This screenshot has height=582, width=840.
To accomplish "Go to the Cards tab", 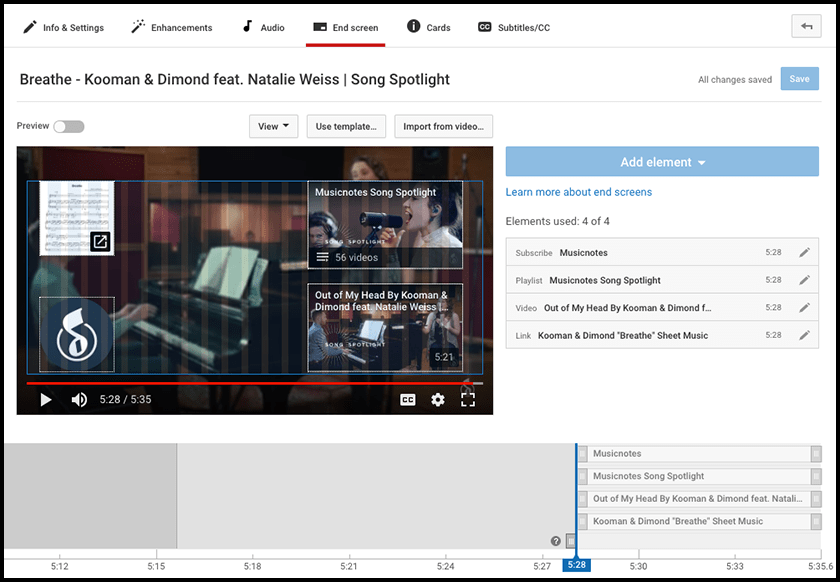I will click(429, 27).
